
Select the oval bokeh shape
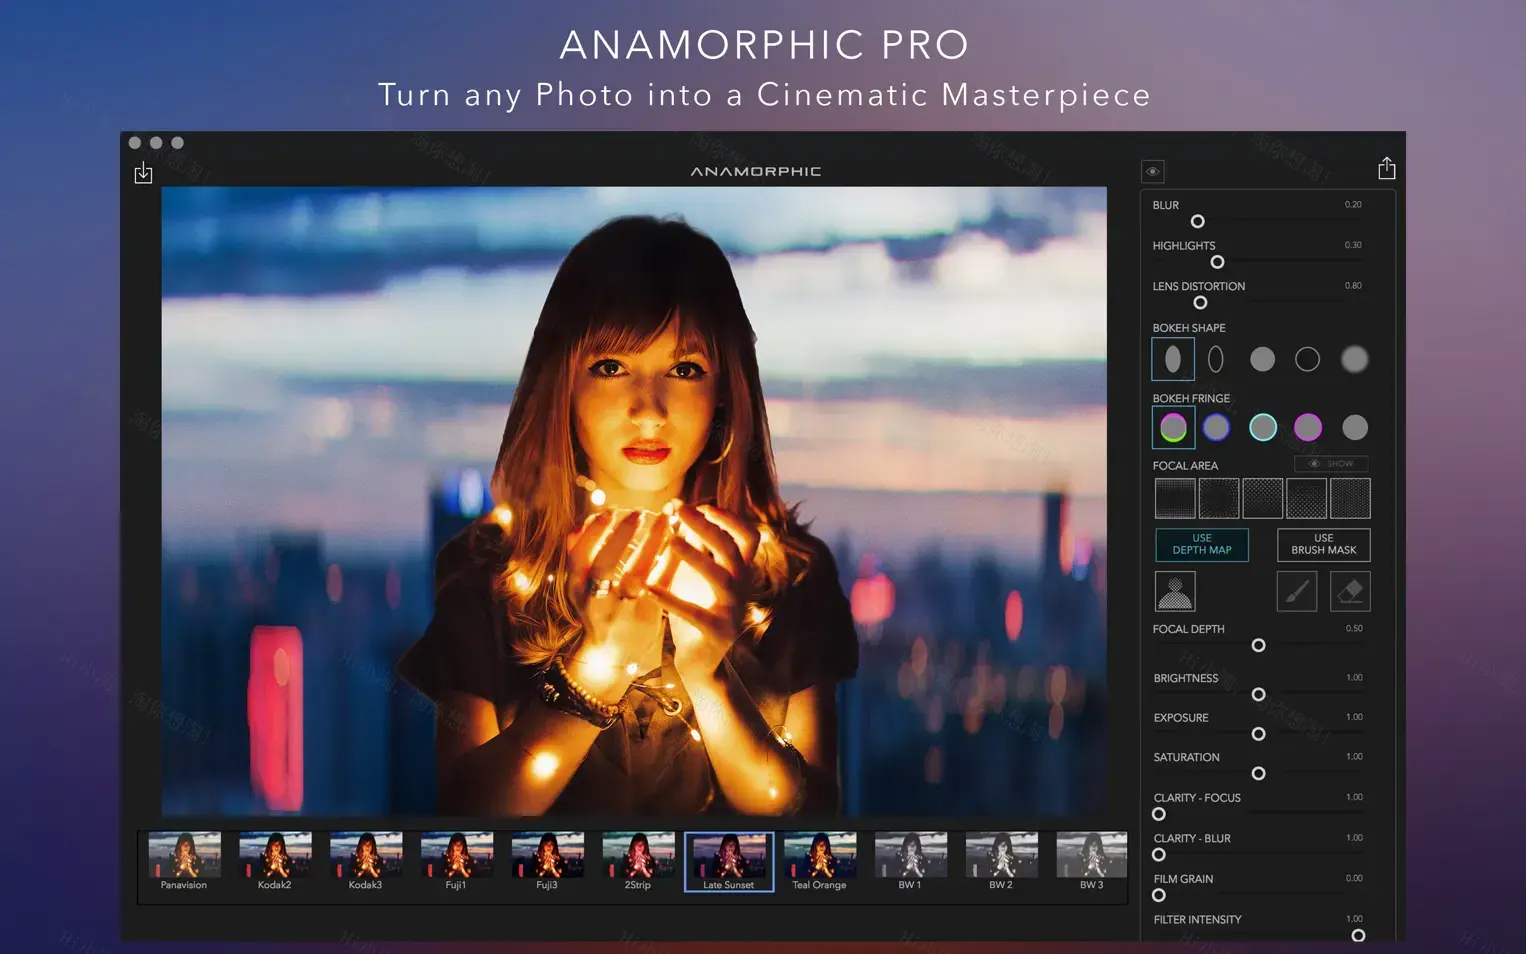1172,358
